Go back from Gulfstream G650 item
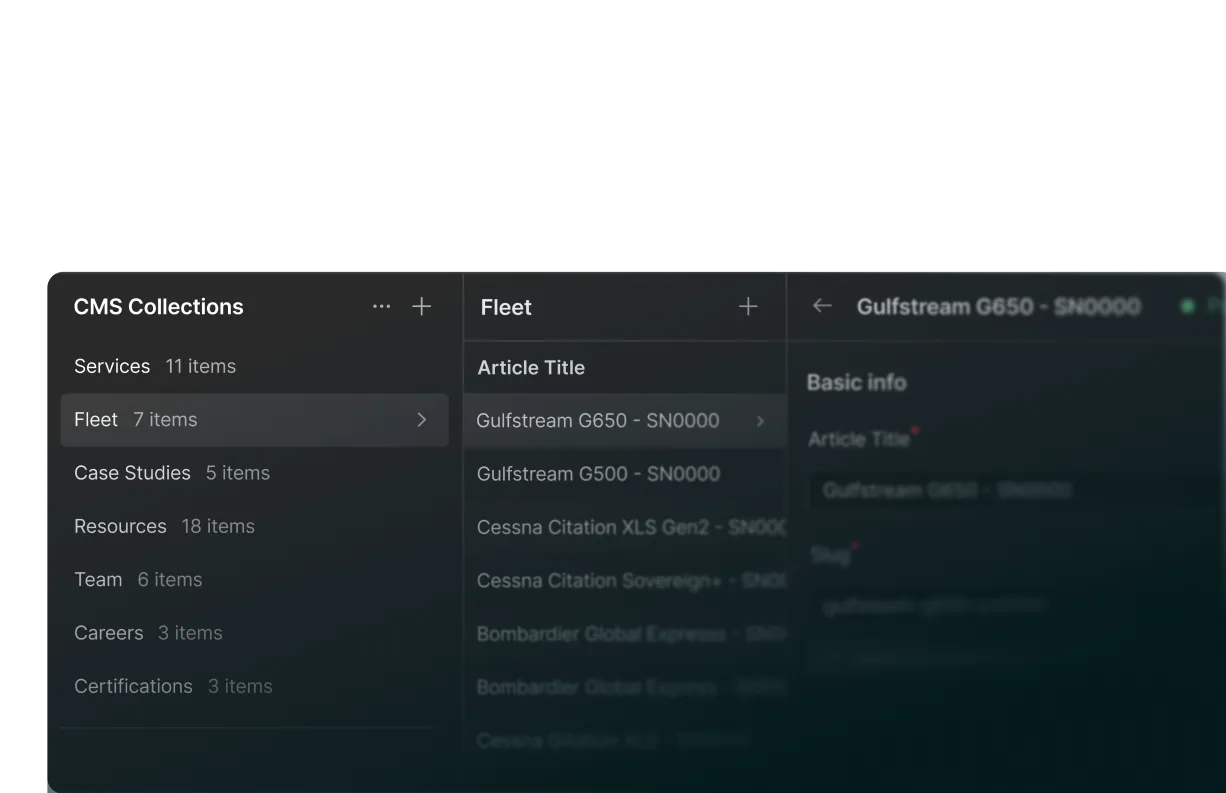The height and width of the screenshot is (793, 1226). click(822, 306)
